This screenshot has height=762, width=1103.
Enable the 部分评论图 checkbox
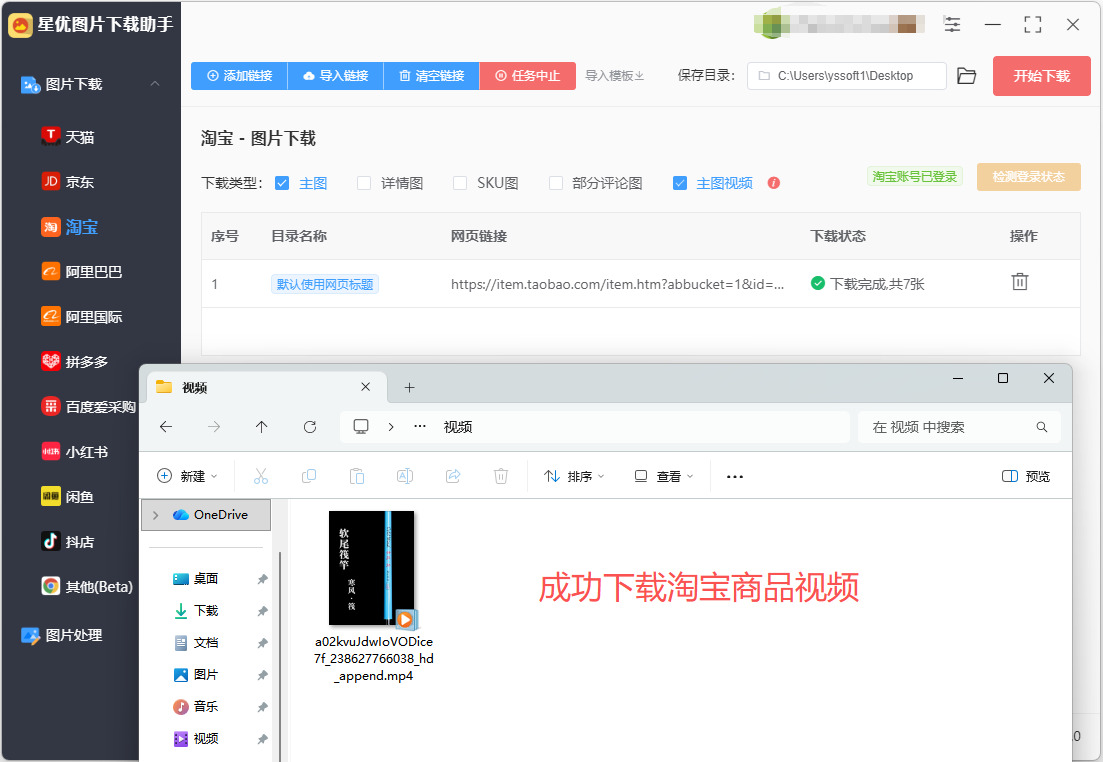pyautogui.click(x=556, y=183)
